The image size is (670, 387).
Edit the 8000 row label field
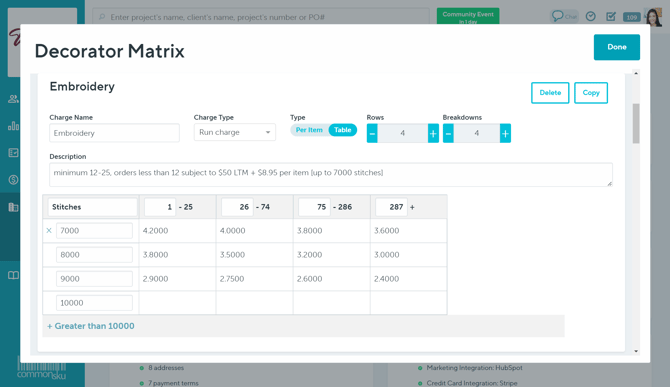click(x=94, y=255)
